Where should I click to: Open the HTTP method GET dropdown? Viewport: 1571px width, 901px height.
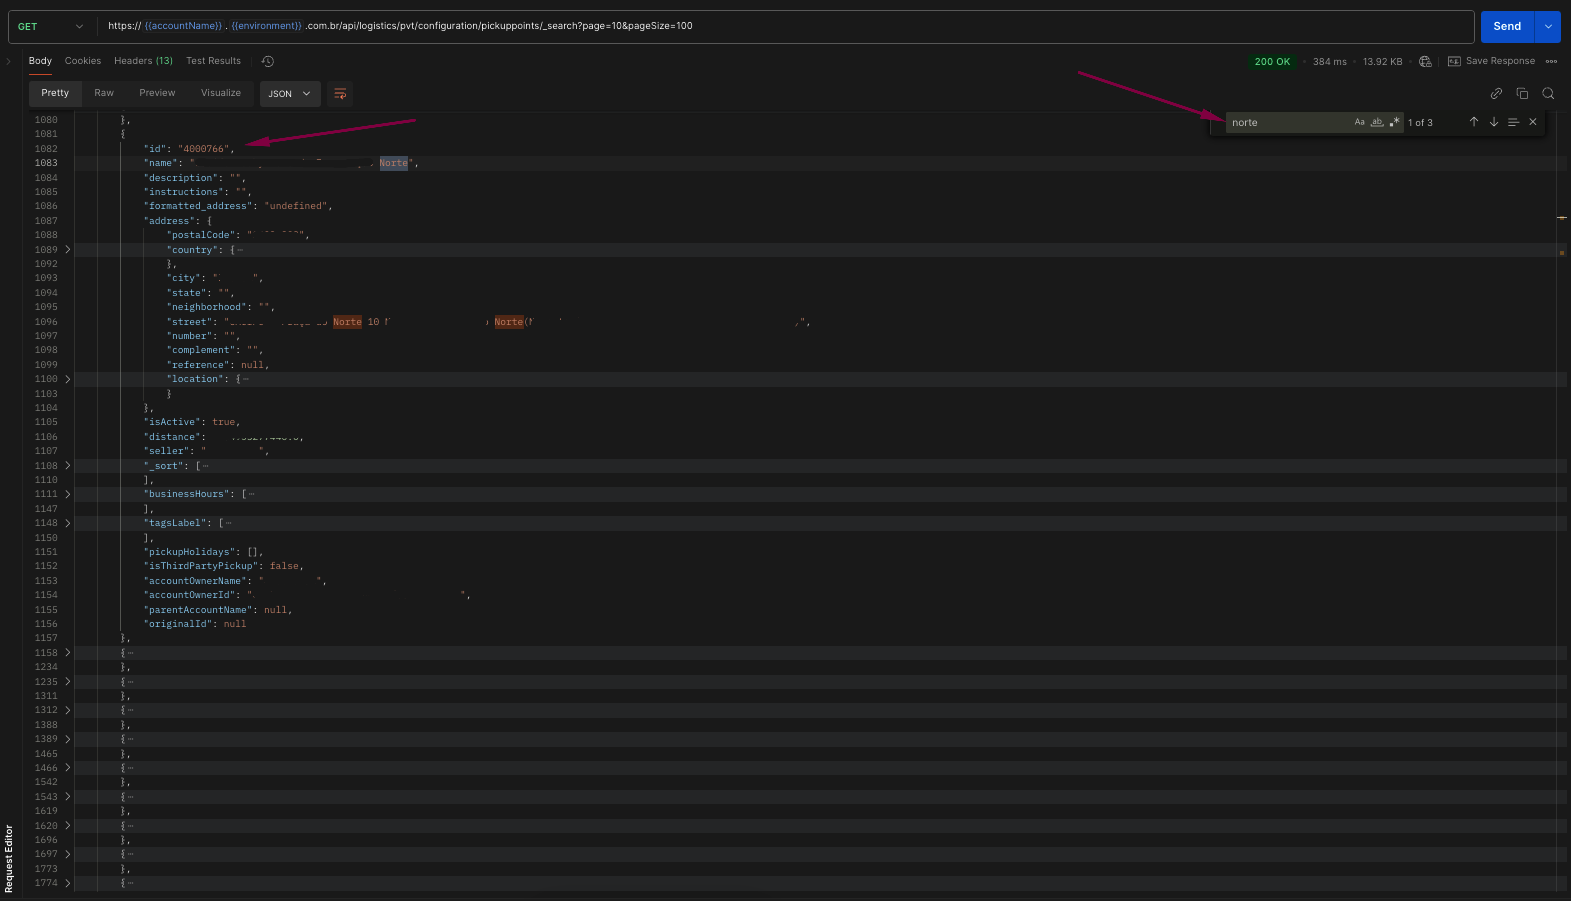point(50,27)
